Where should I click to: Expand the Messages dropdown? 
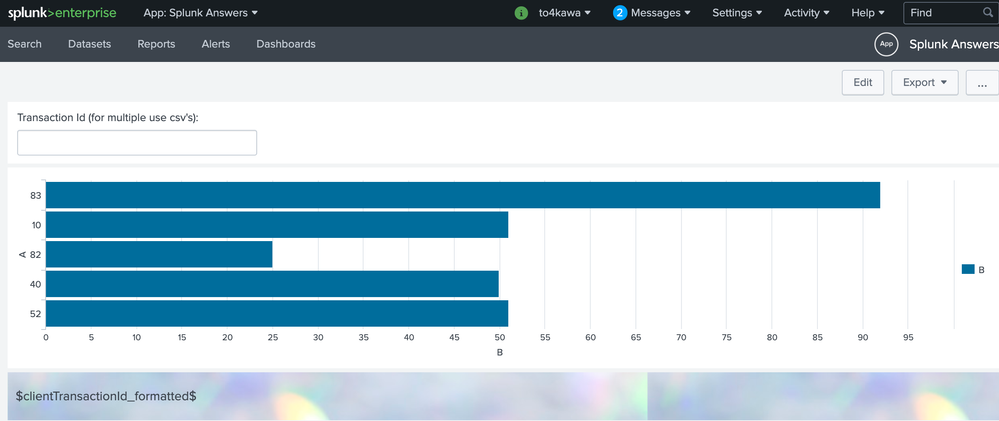pos(661,13)
